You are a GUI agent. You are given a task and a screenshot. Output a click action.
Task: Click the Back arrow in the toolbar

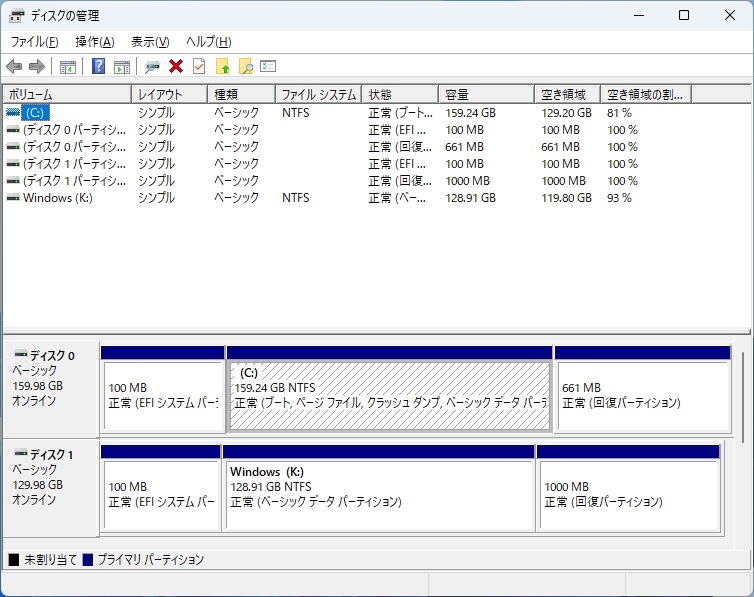14,67
